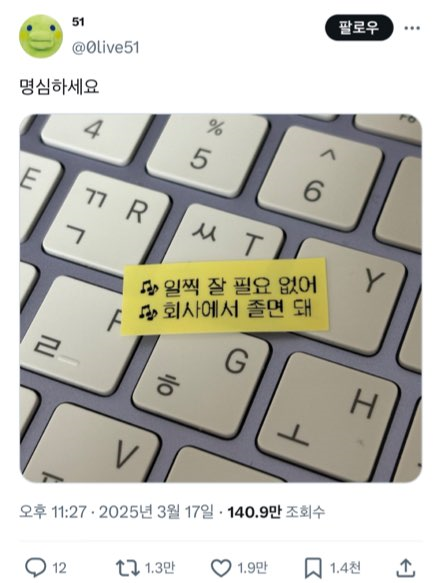Click the 140.9만 조회수 view count
Viewport: 441px width, 583px height.
coord(276,512)
